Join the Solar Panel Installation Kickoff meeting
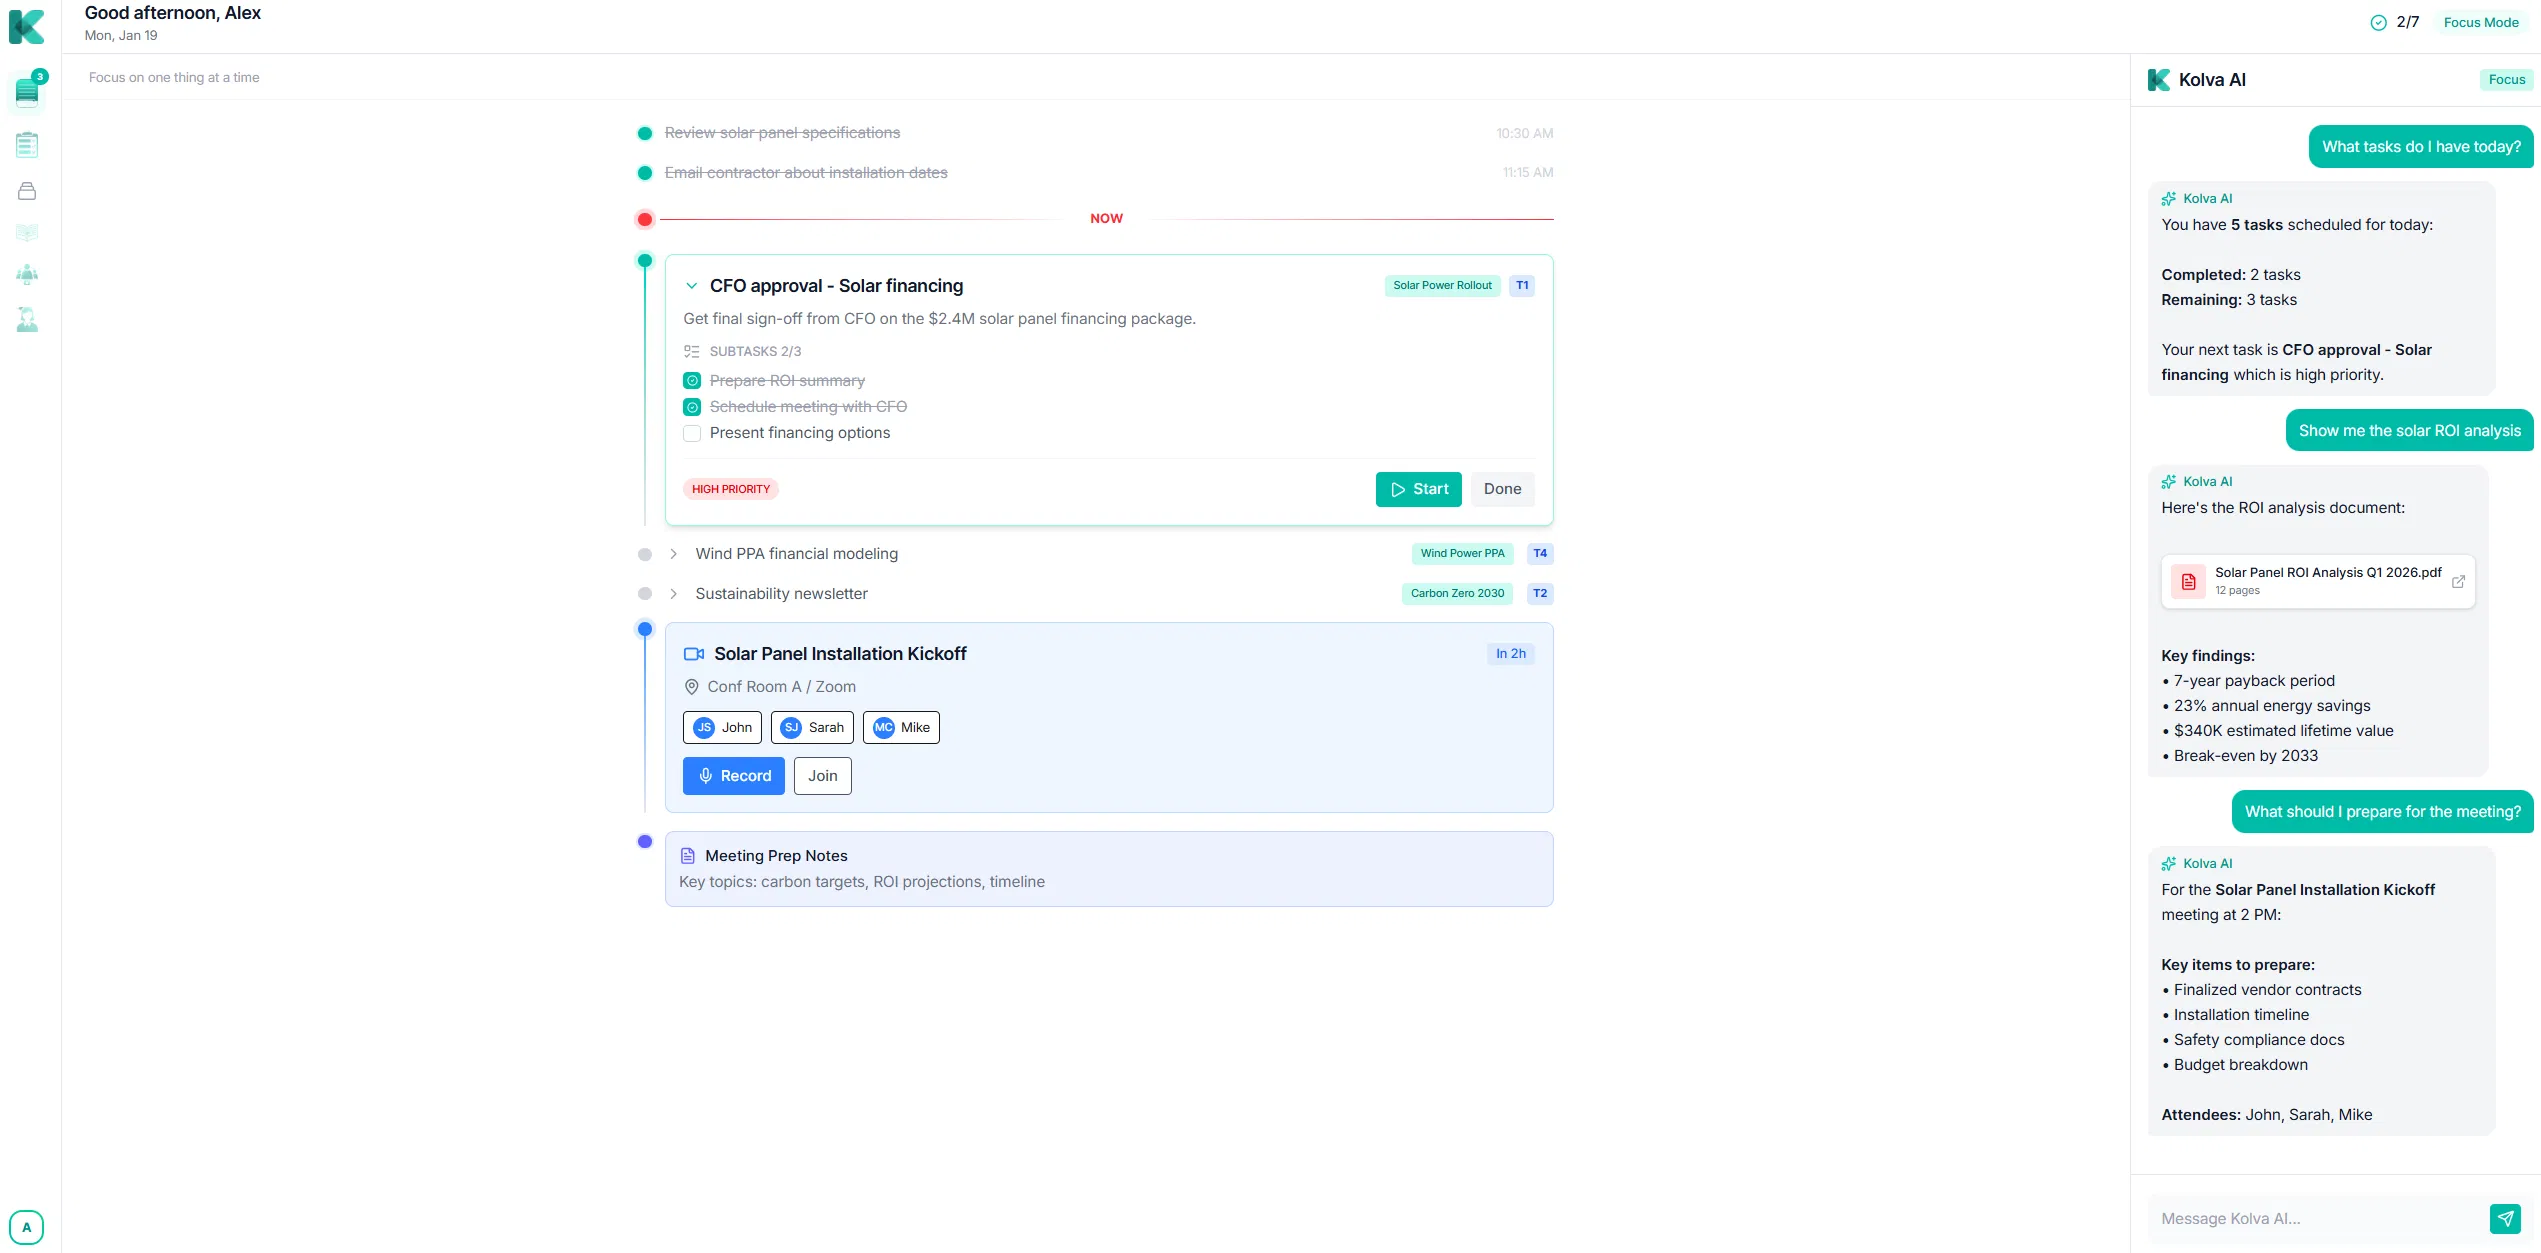 pos(821,775)
